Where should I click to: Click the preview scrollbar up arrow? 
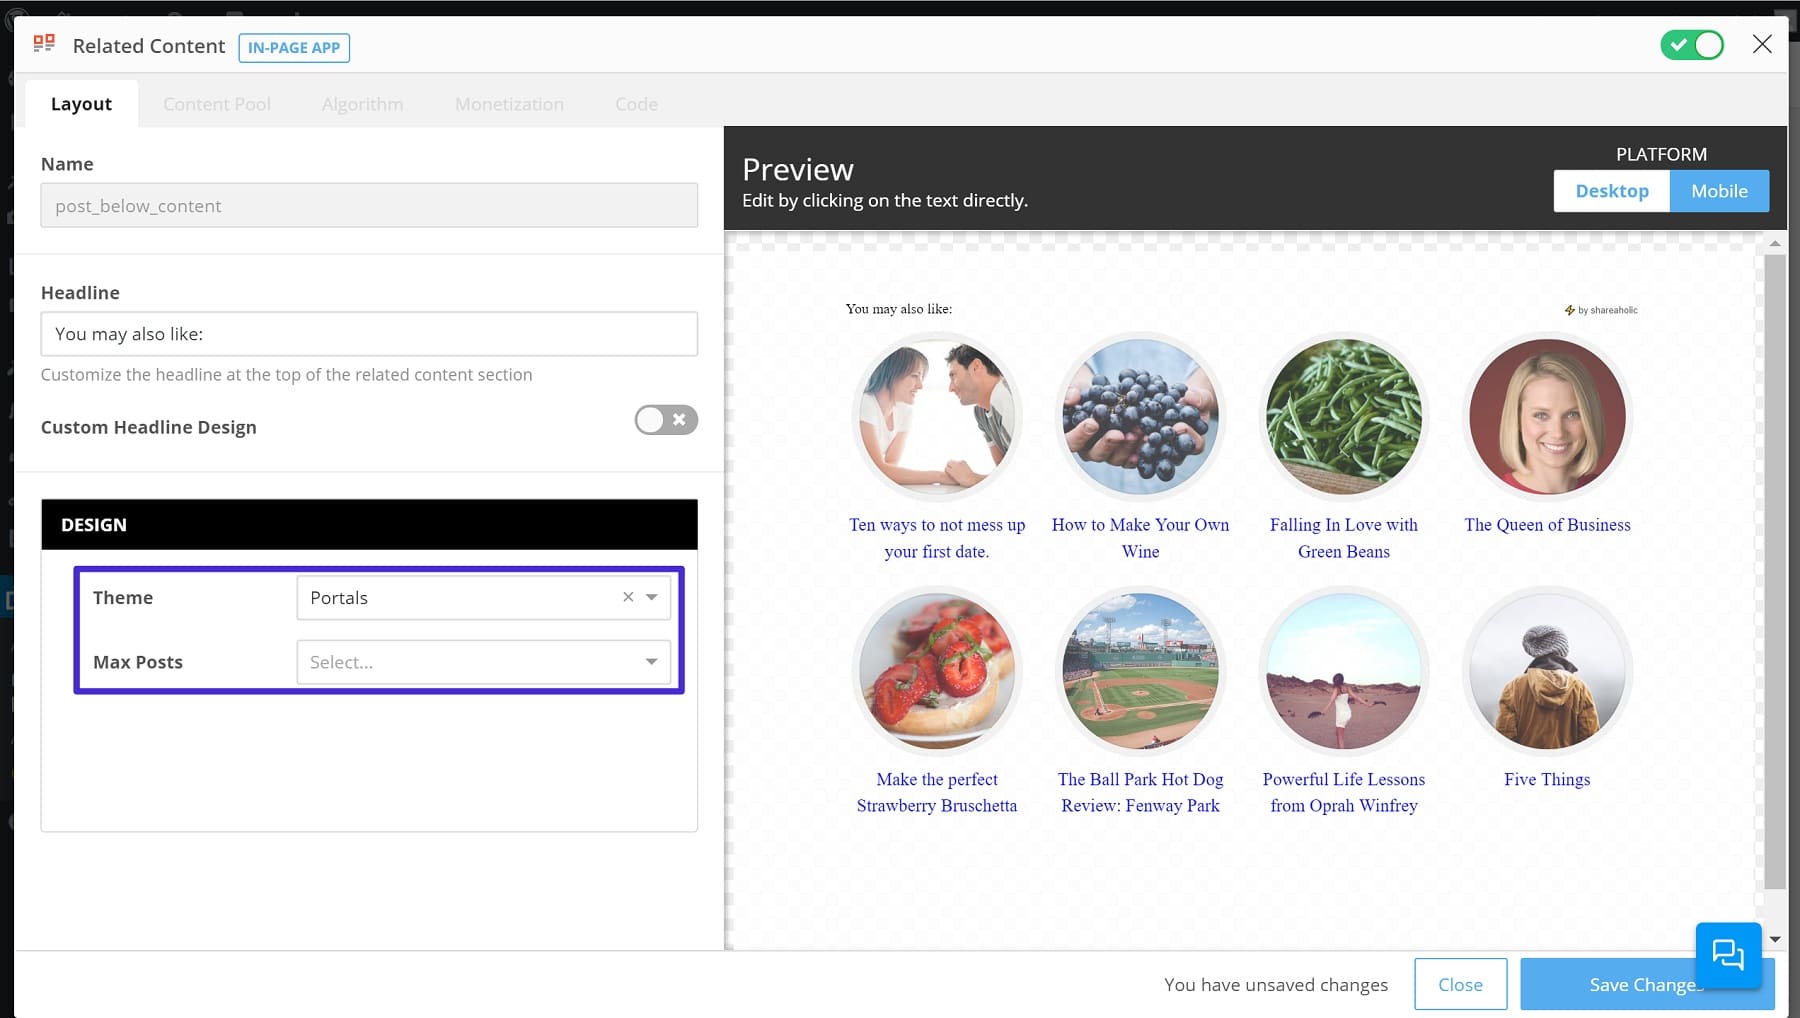tap(1776, 242)
